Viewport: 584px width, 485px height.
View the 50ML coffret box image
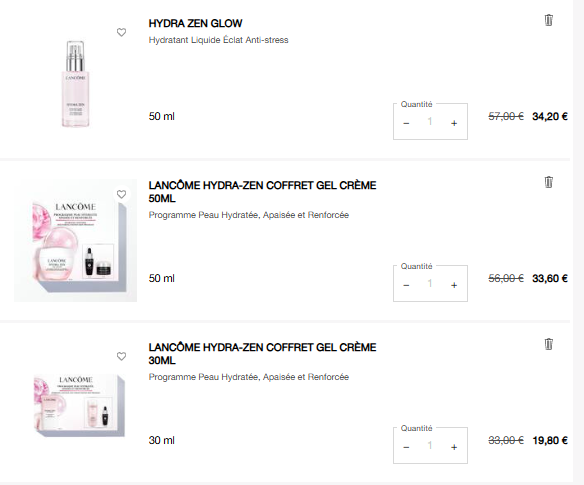(x=76, y=241)
